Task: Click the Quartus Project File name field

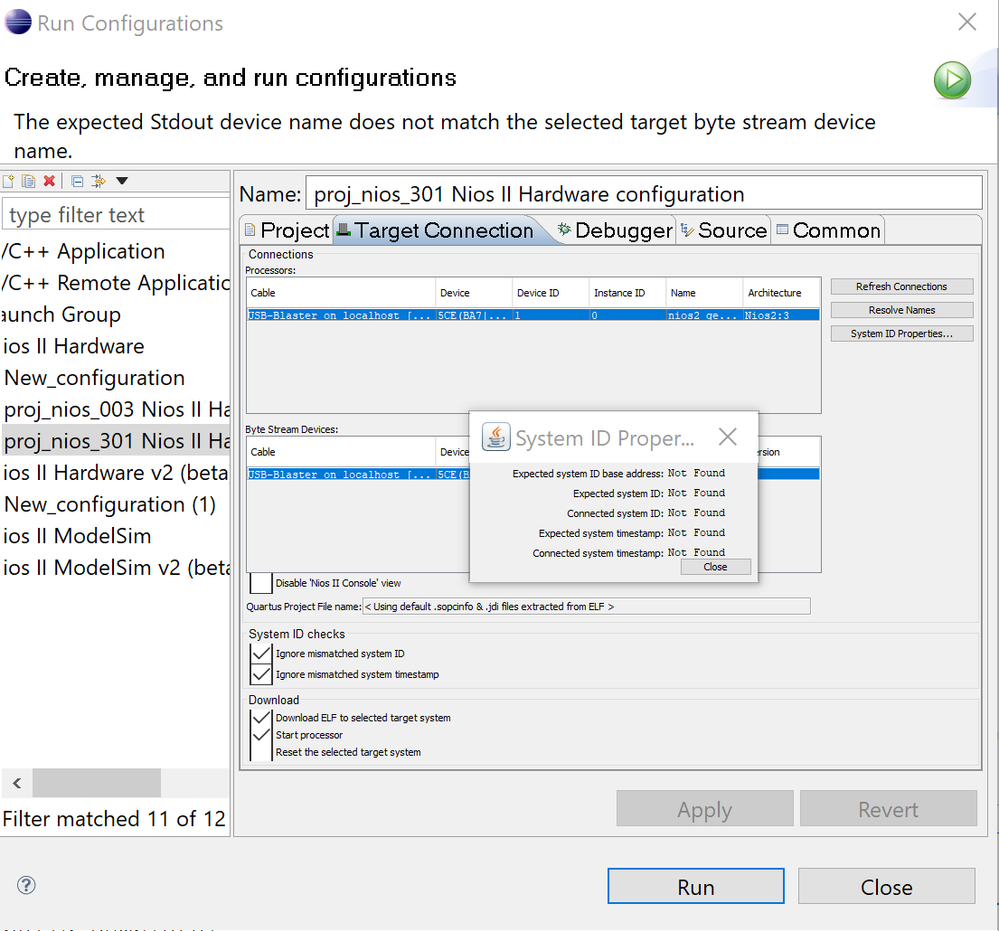Action: pyautogui.click(x=586, y=607)
